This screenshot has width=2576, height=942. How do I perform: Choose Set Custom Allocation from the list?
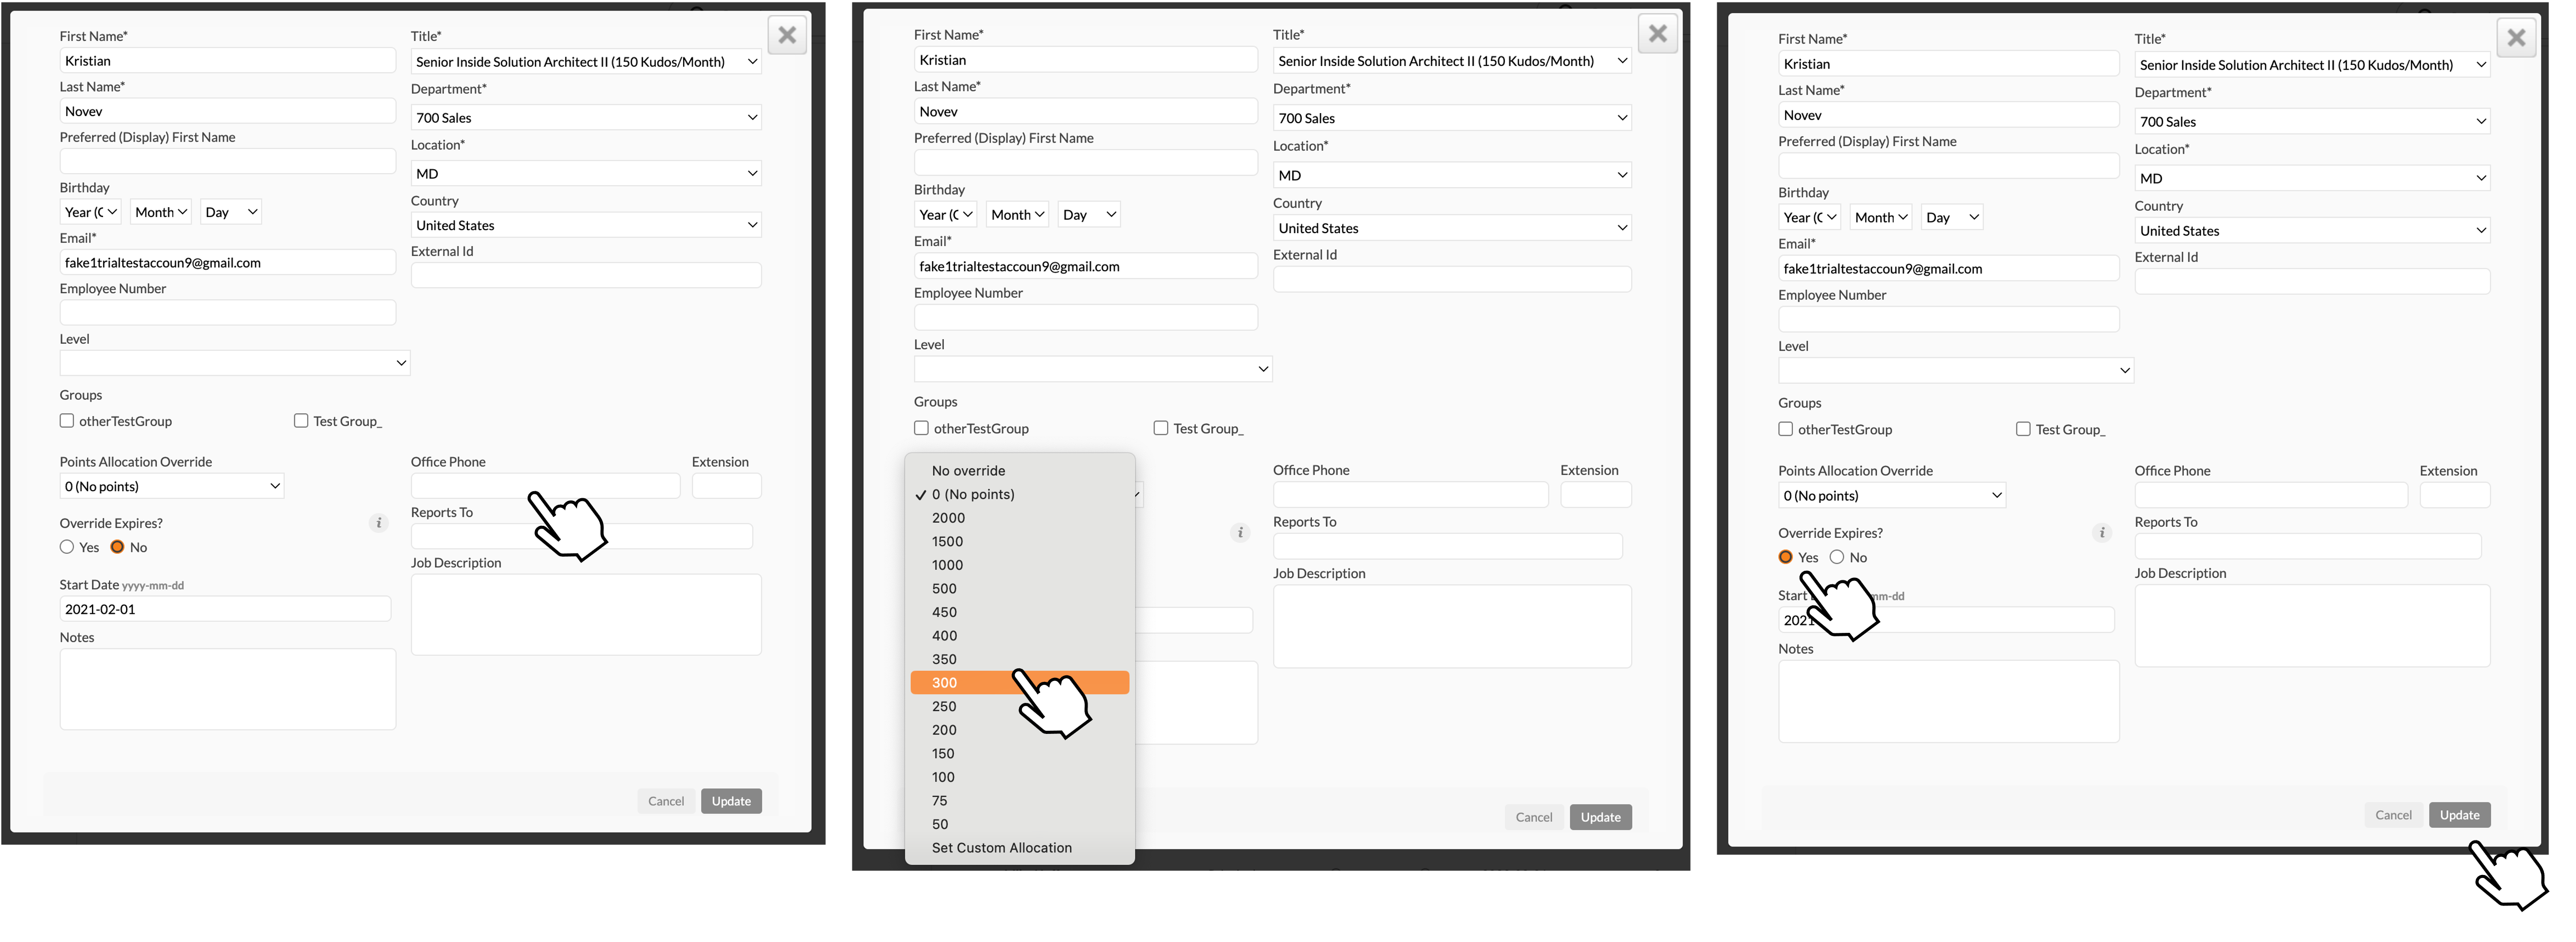coord(1001,848)
